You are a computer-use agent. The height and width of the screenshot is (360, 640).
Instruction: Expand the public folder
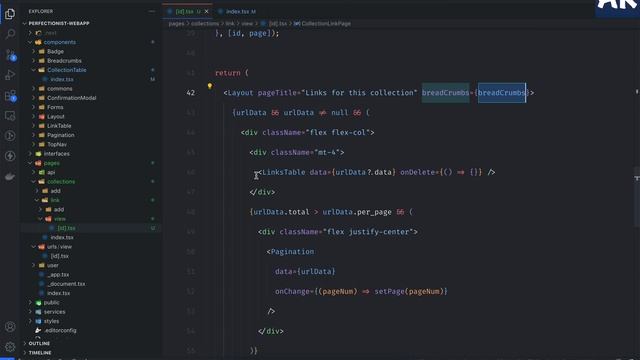click(x=51, y=302)
